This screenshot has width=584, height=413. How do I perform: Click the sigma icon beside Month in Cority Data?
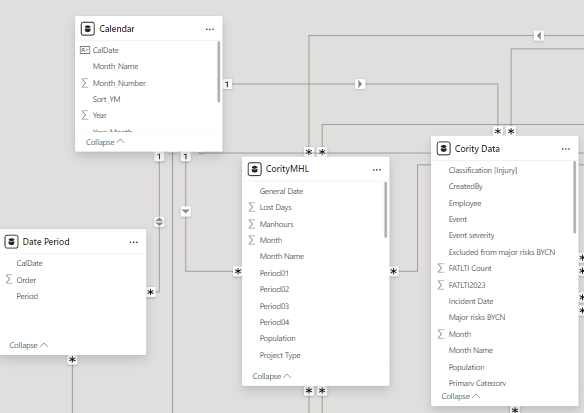click(441, 334)
